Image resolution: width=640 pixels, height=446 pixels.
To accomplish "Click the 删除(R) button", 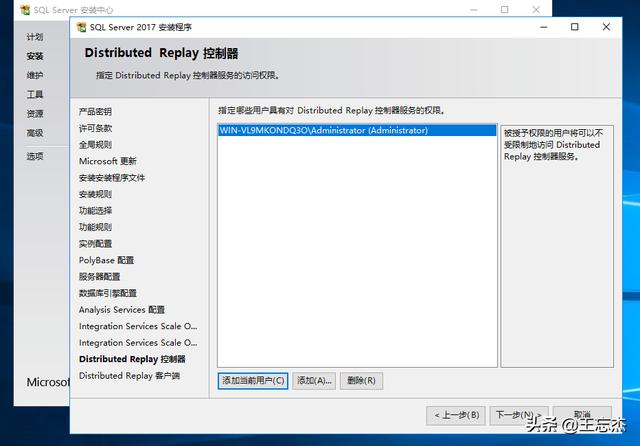I will (x=361, y=381).
